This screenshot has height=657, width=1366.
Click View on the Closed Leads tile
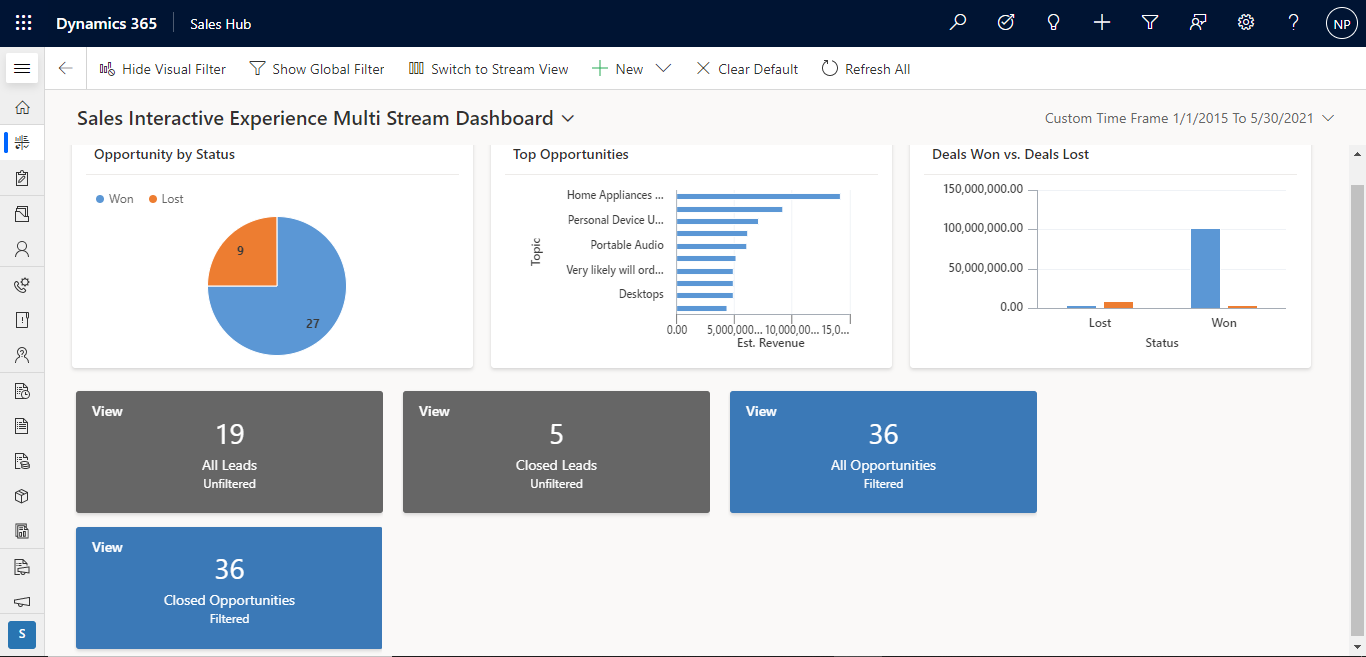pyautogui.click(x=434, y=411)
